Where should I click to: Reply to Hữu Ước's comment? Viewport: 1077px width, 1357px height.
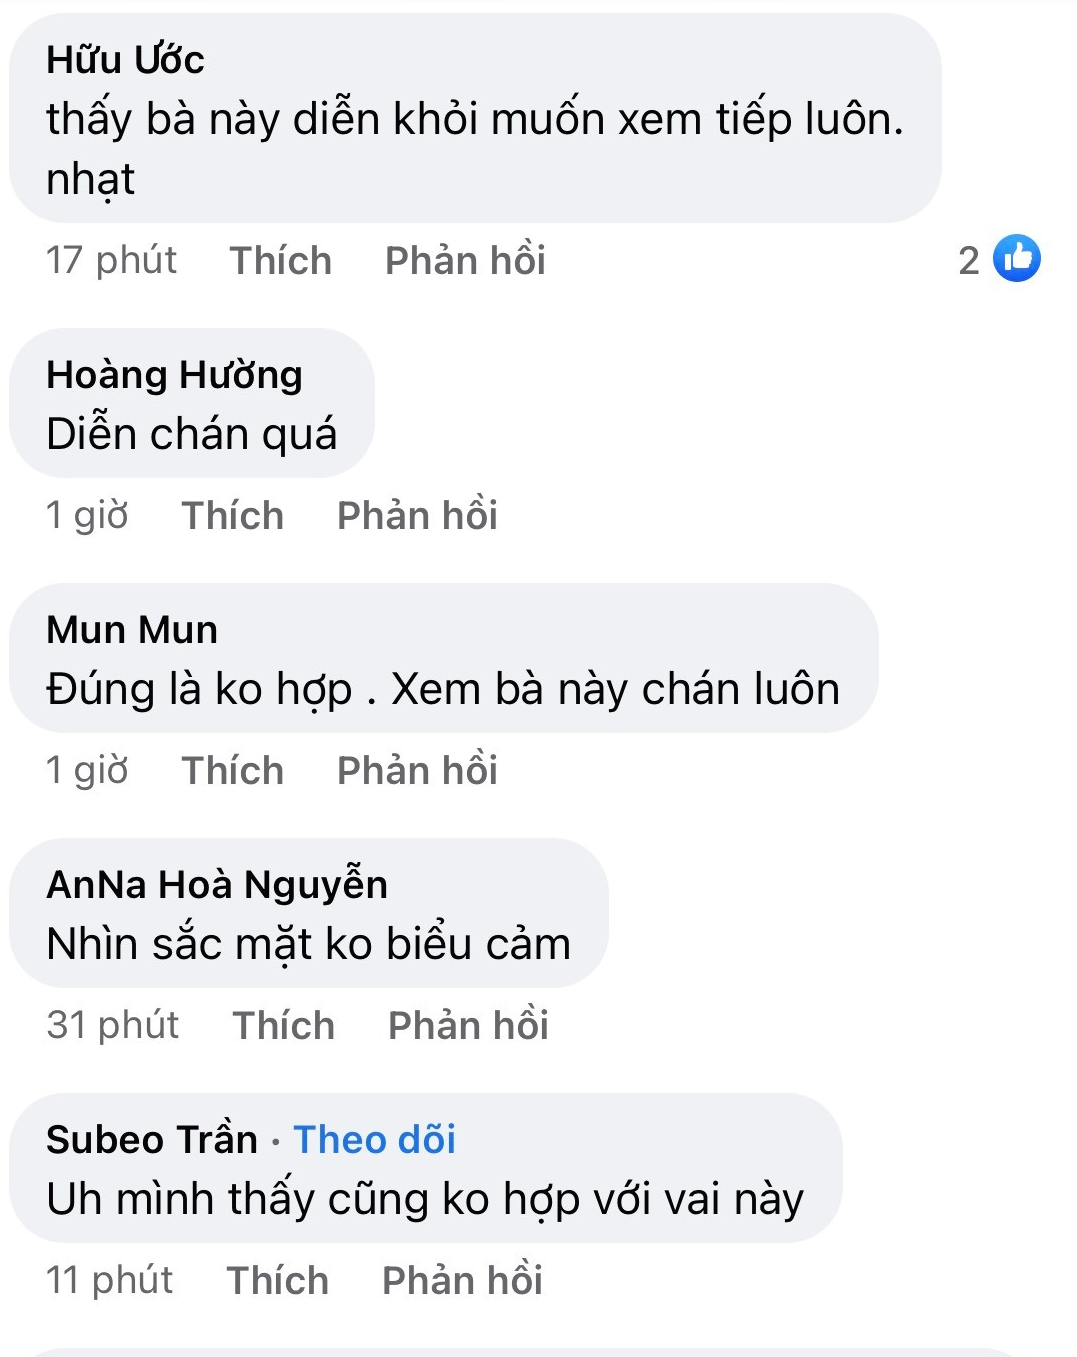(x=465, y=261)
